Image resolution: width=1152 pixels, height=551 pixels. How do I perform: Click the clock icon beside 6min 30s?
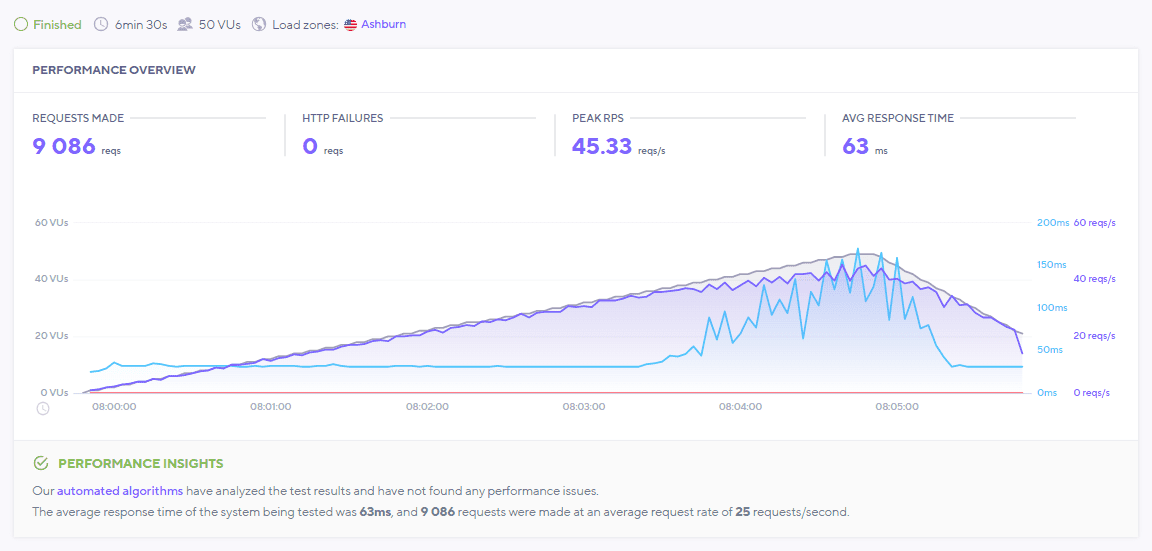101,24
